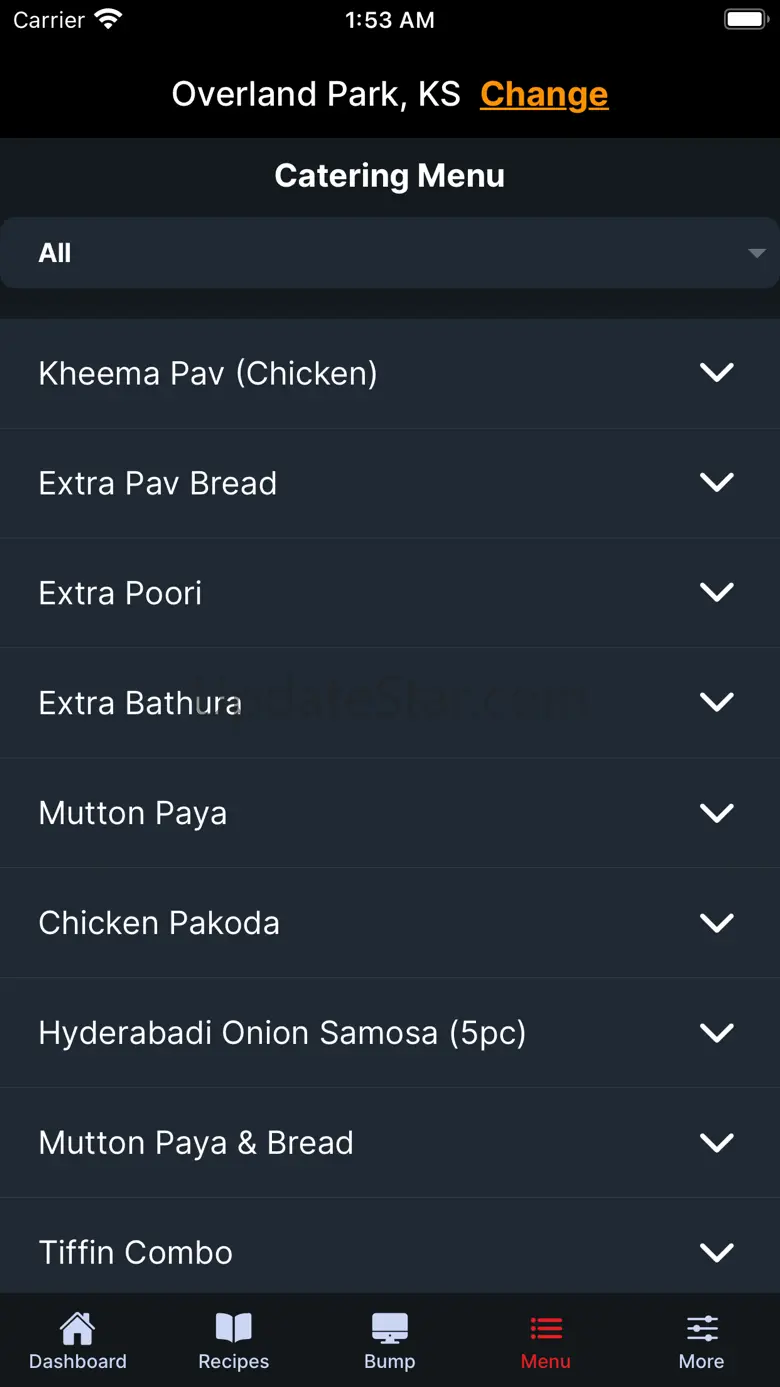
Task: Expand the Chicken Pakoda chevron
Action: 716,923
